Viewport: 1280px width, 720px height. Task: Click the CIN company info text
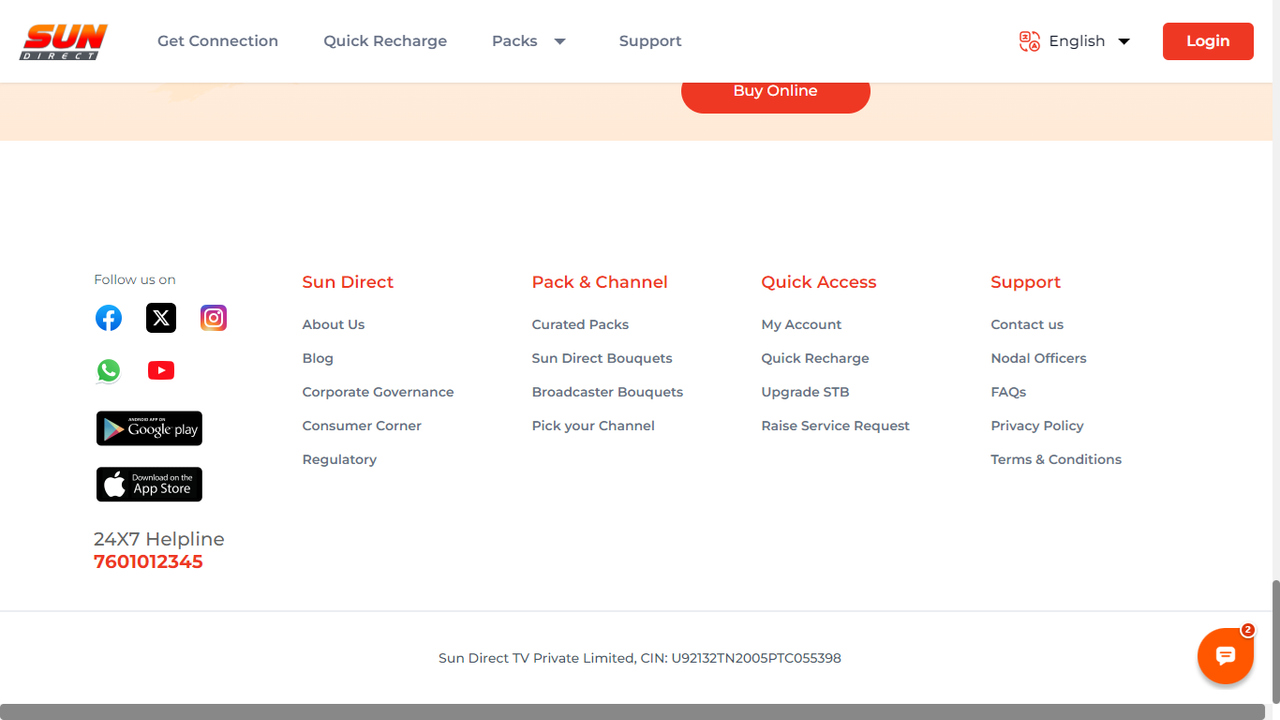(640, 658)
